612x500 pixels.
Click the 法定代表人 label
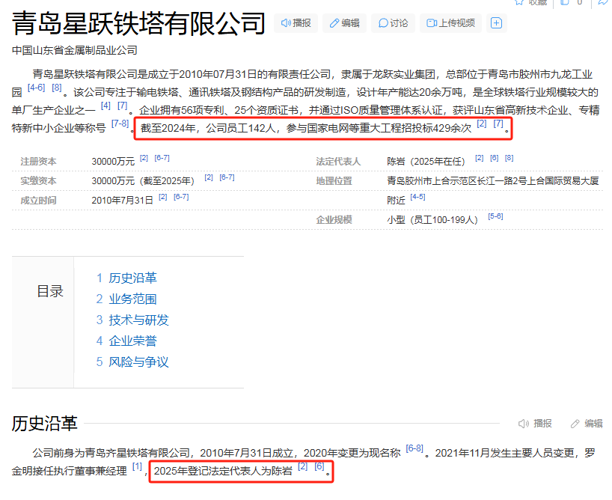338,162
